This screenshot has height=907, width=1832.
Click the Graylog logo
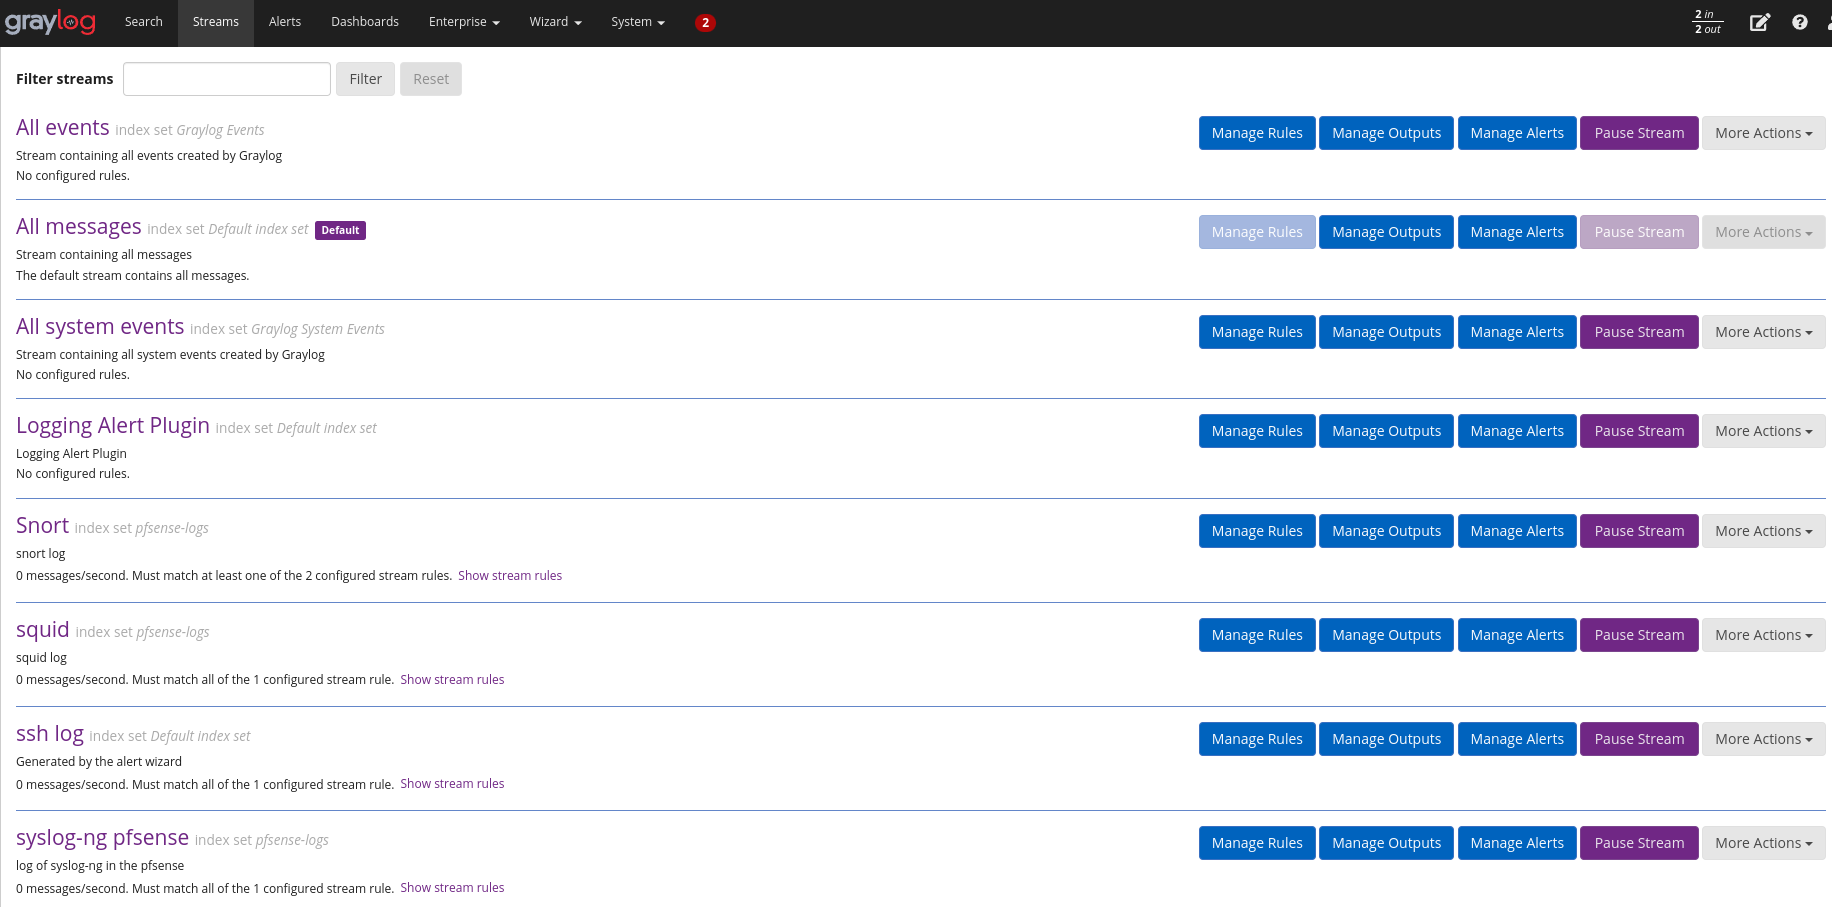(50, 22)
